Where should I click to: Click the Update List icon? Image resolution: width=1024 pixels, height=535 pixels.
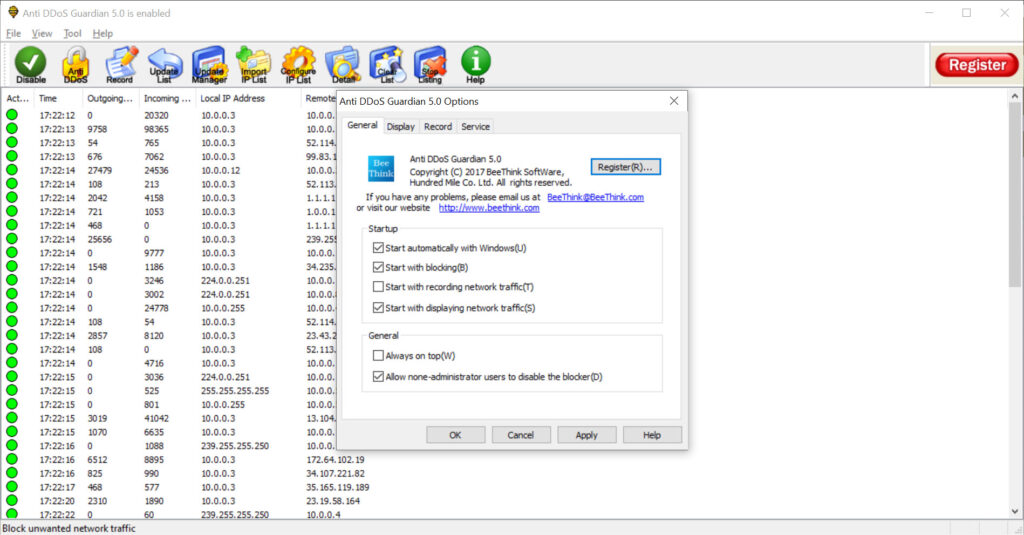click(x=164, y=65)
